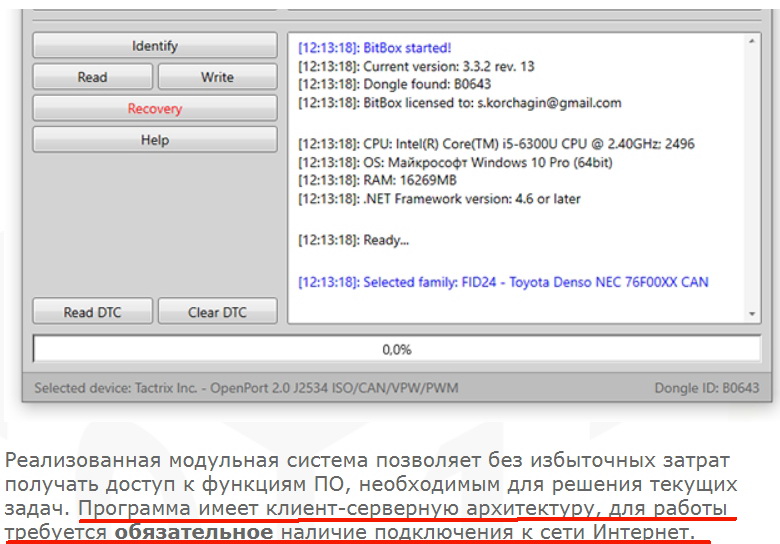Start the red Recovery function
The image size is (780, 544).
pos(154,108)
